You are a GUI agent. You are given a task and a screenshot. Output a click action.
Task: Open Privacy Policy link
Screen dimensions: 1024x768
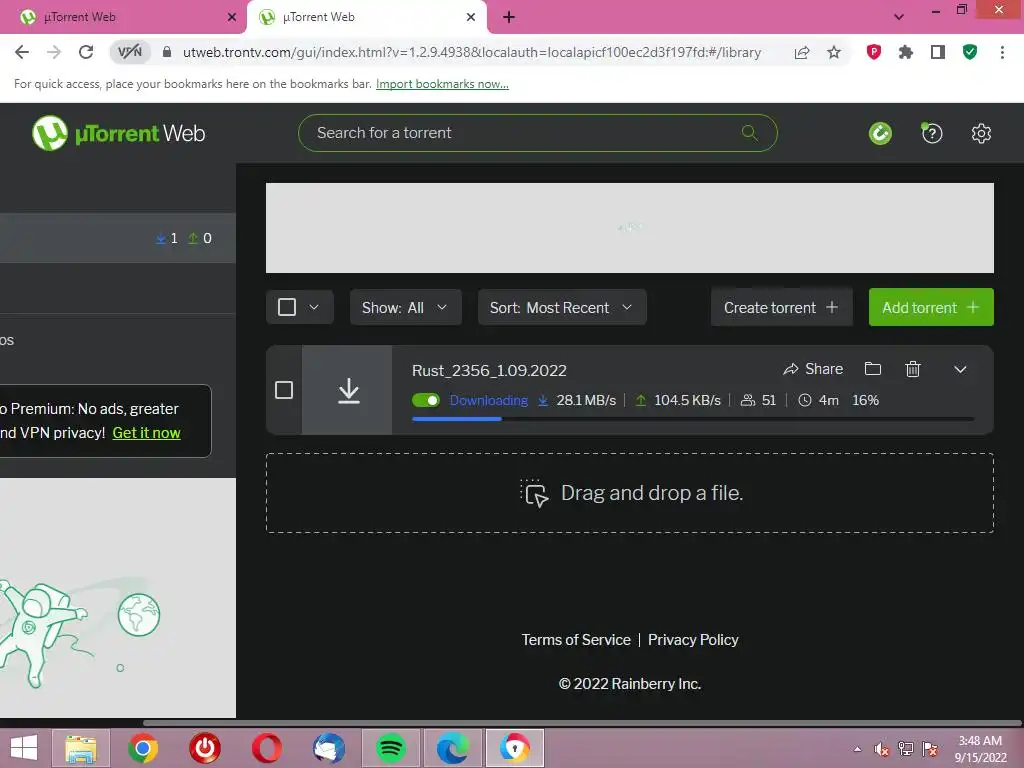[693, 639]
